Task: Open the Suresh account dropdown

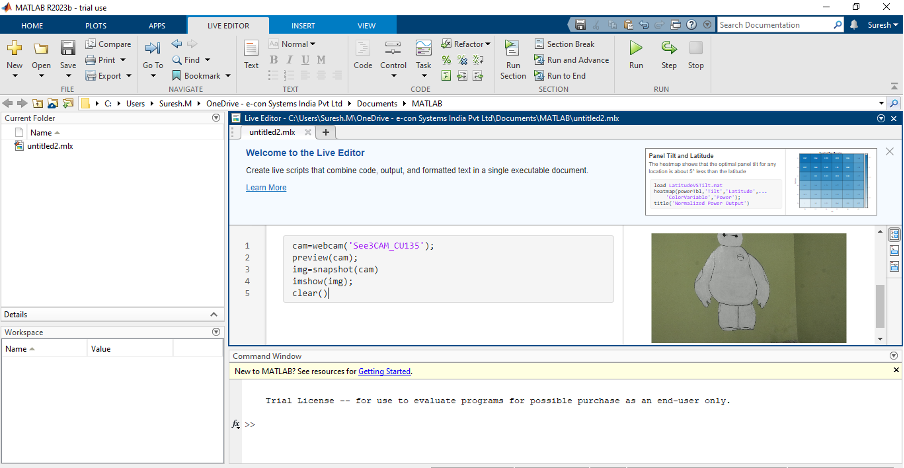Action: point(883,25)
